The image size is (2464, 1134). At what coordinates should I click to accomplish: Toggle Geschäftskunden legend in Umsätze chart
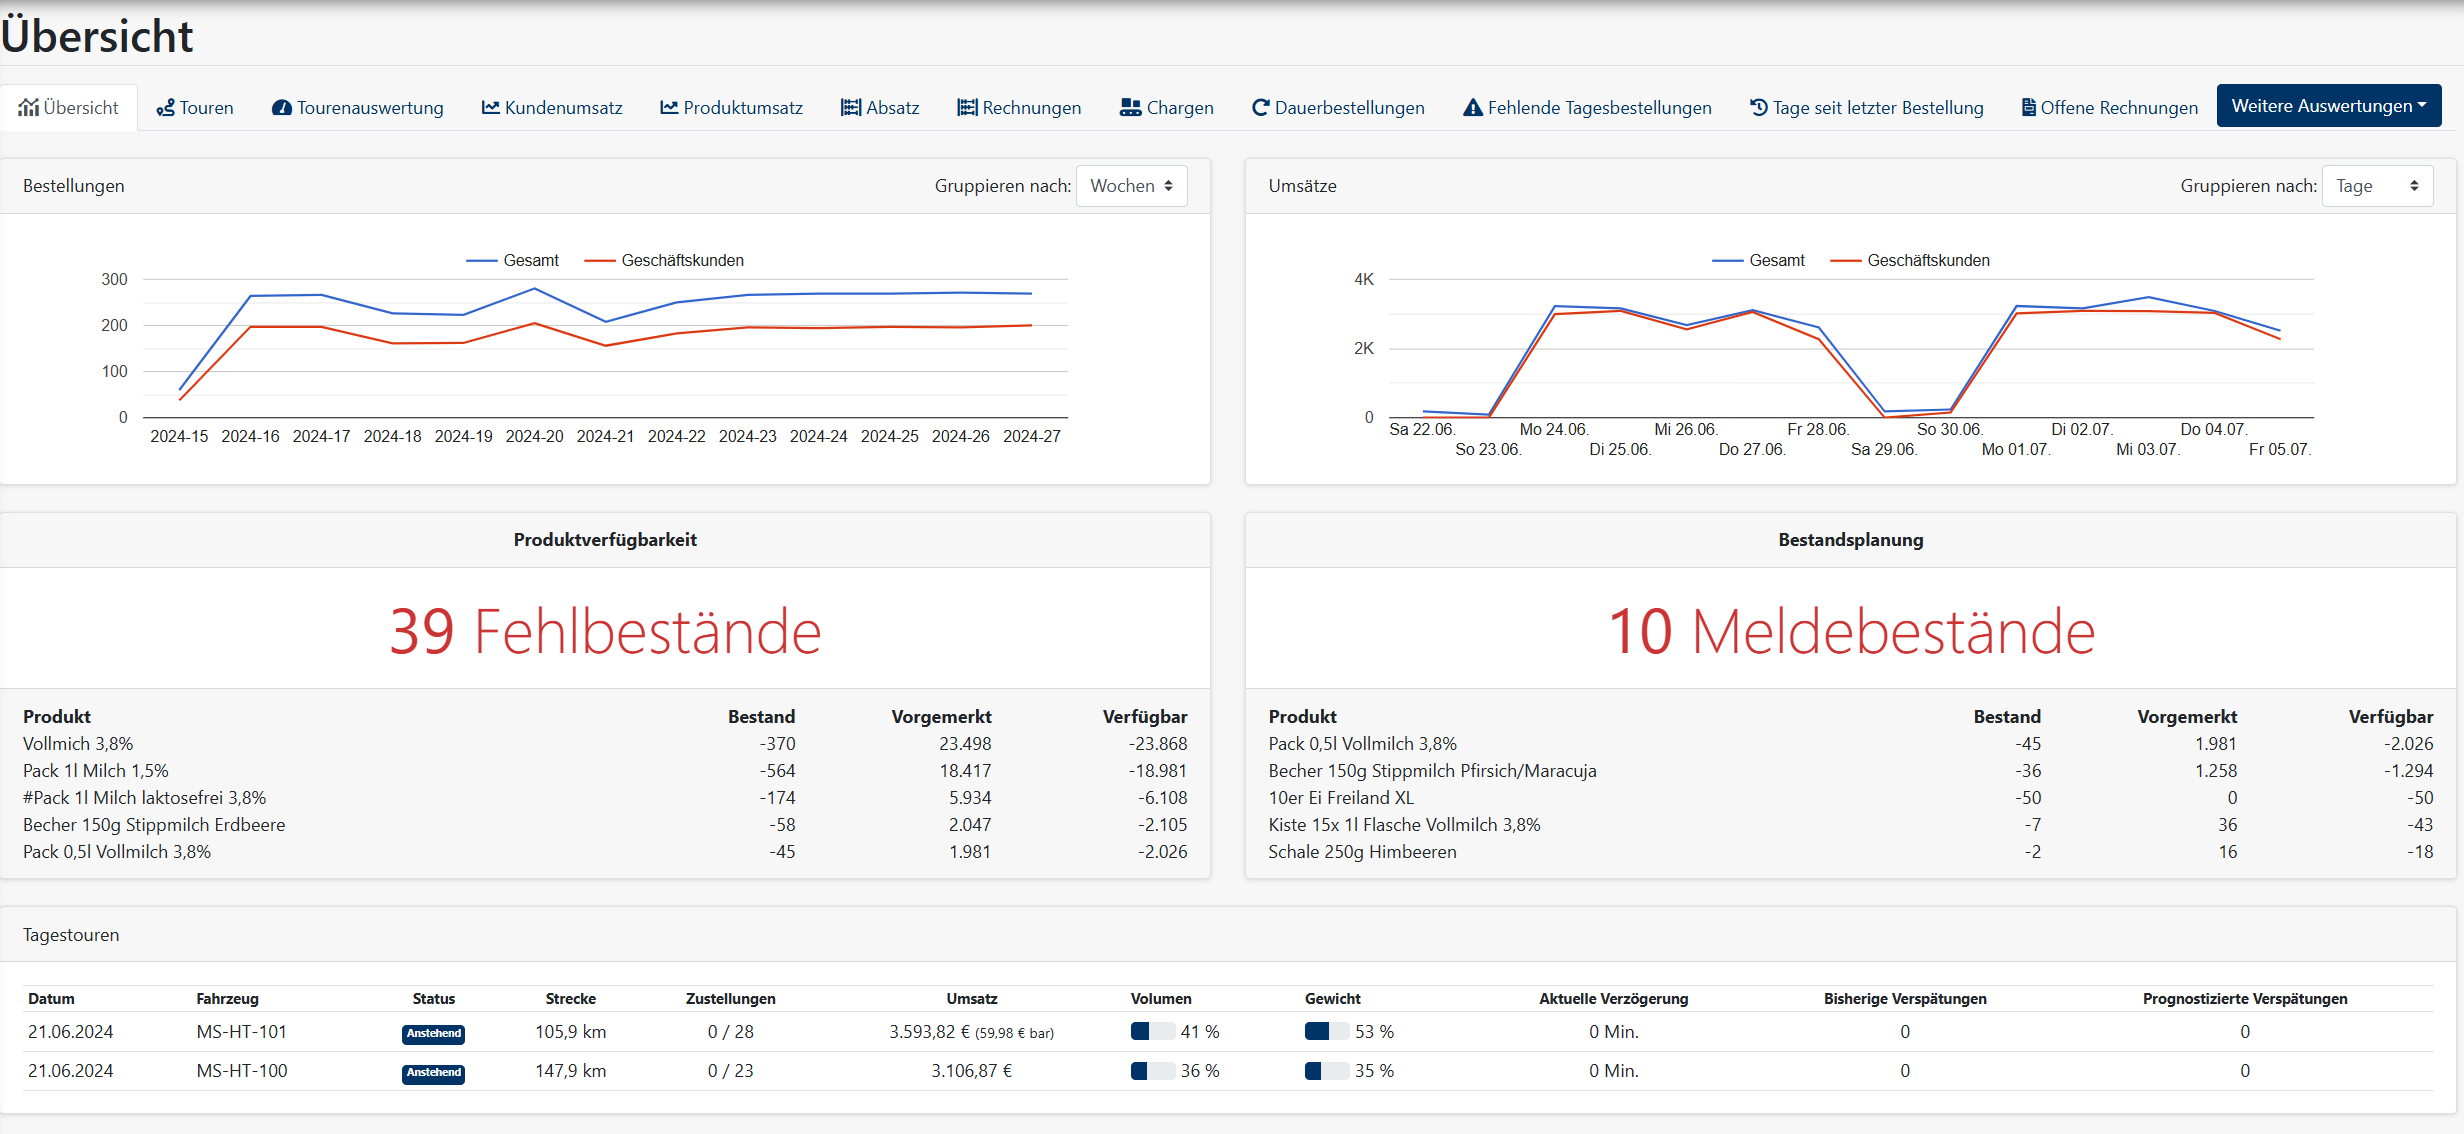pos(1910,260)
